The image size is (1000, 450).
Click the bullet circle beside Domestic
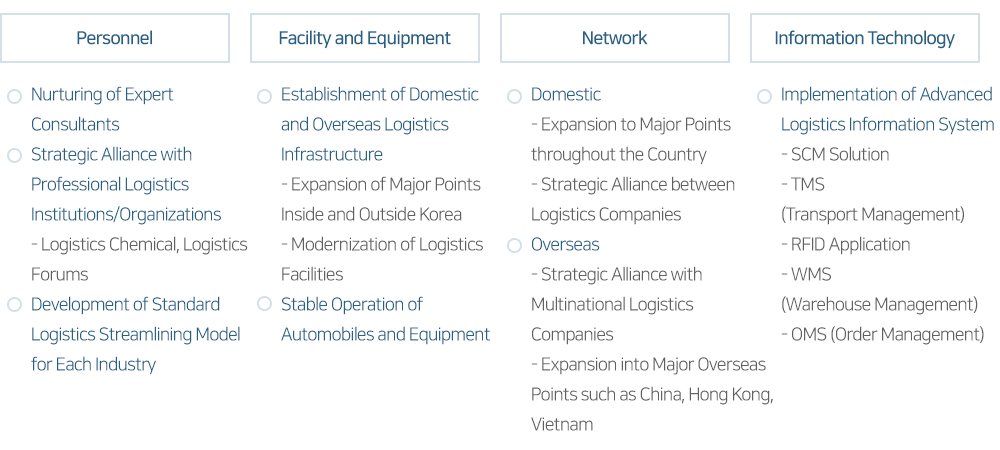pos(515,97)
